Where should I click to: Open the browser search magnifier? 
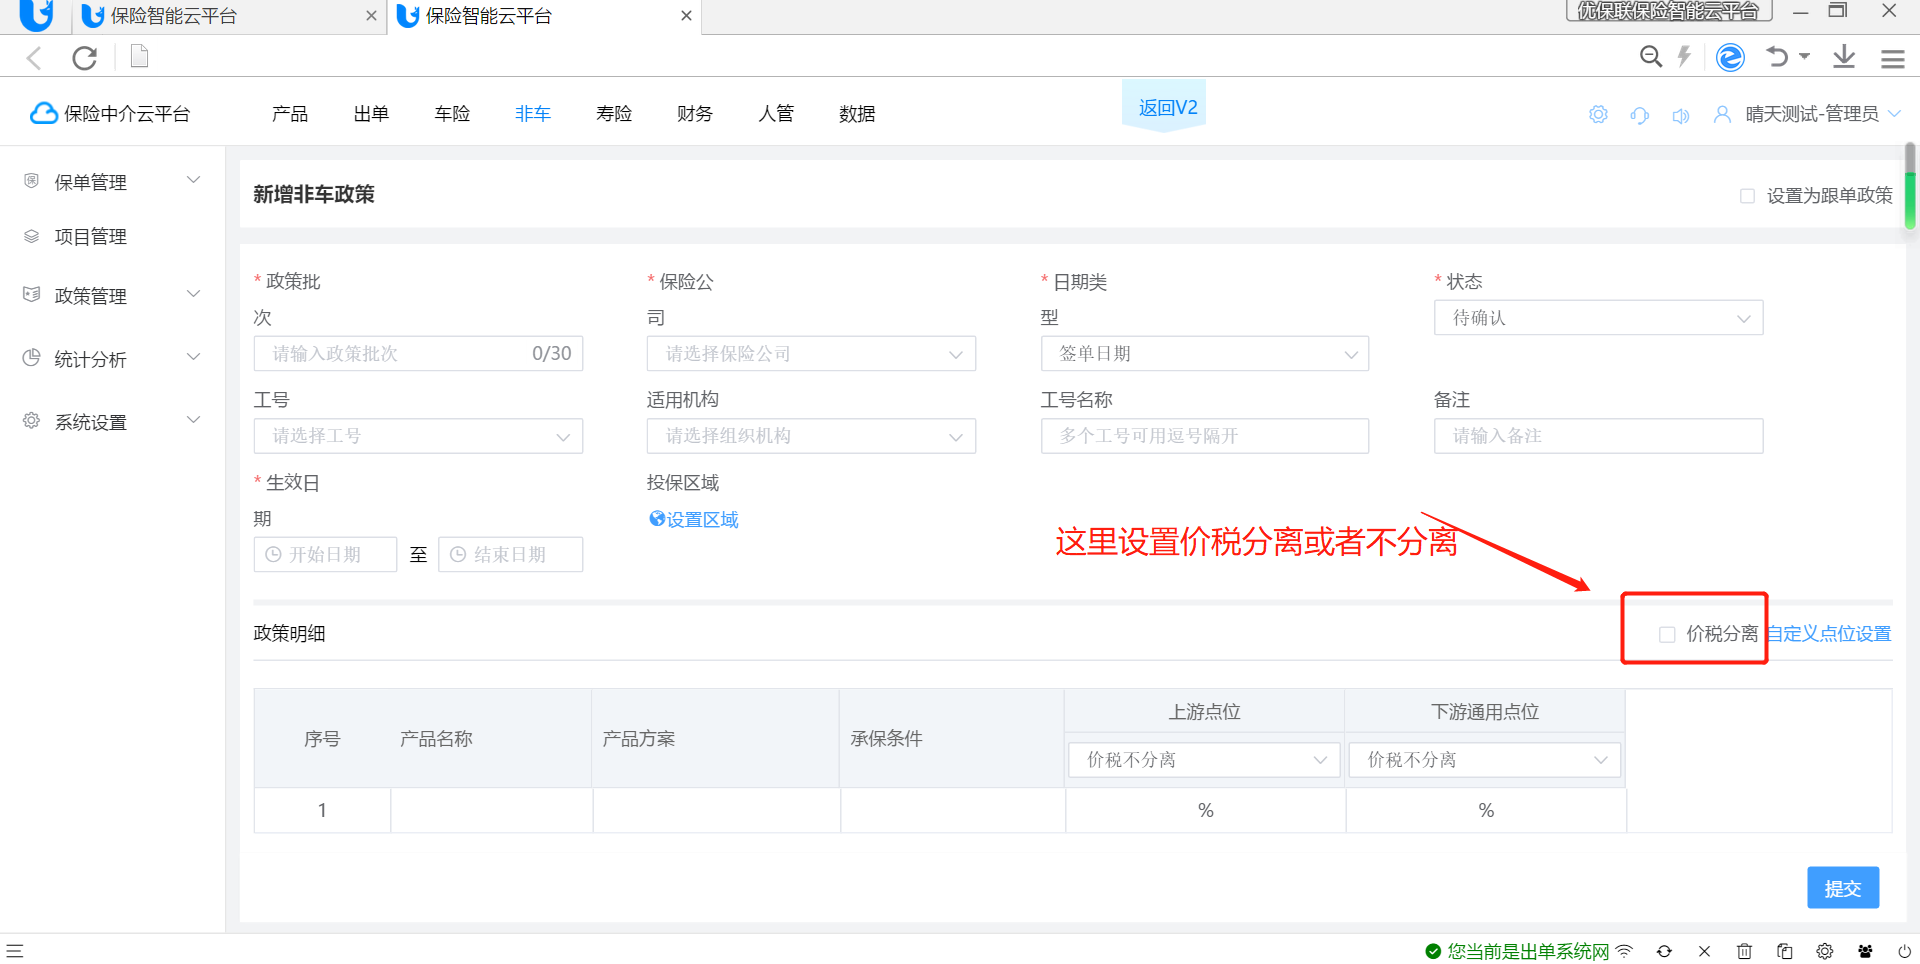(x=1651, y=57)
